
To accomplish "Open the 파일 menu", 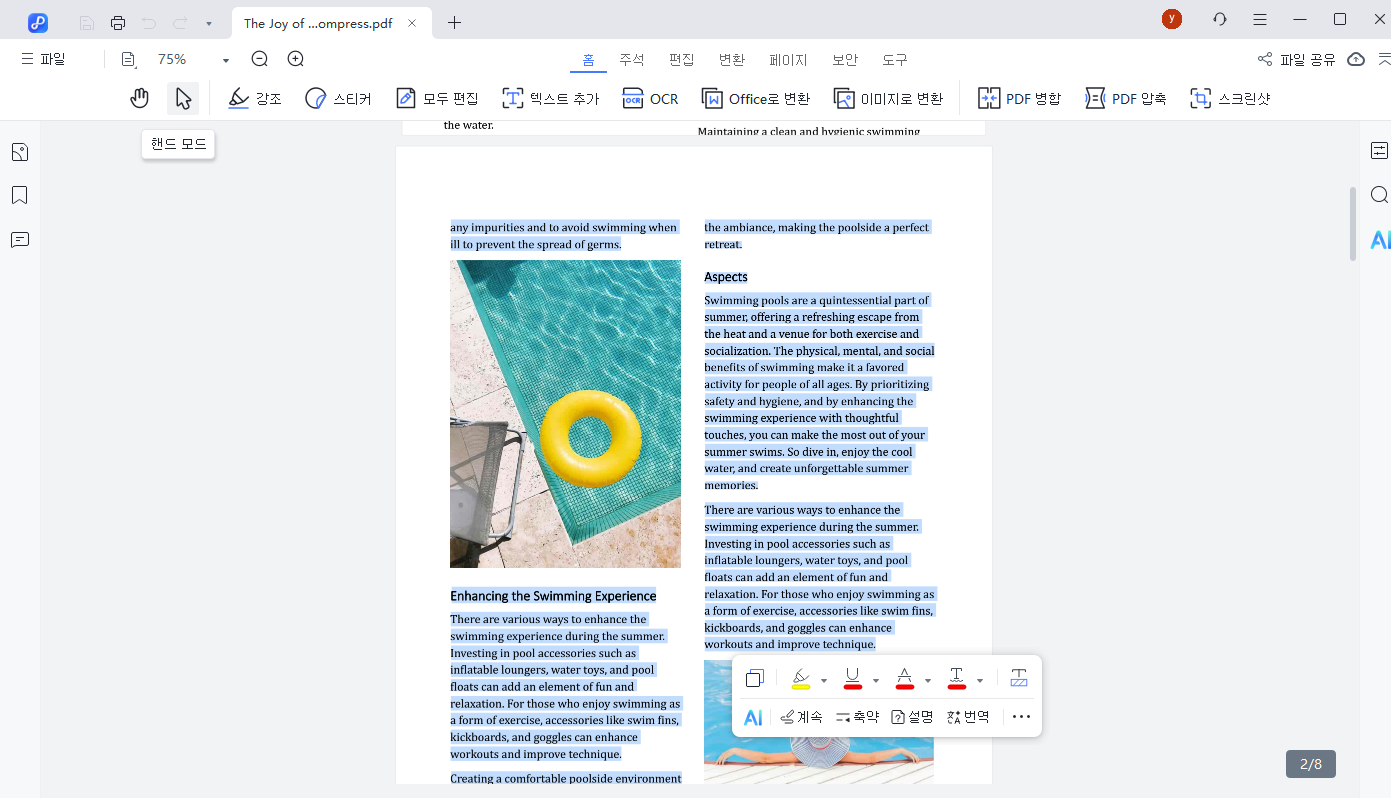I will coord(44,59).
